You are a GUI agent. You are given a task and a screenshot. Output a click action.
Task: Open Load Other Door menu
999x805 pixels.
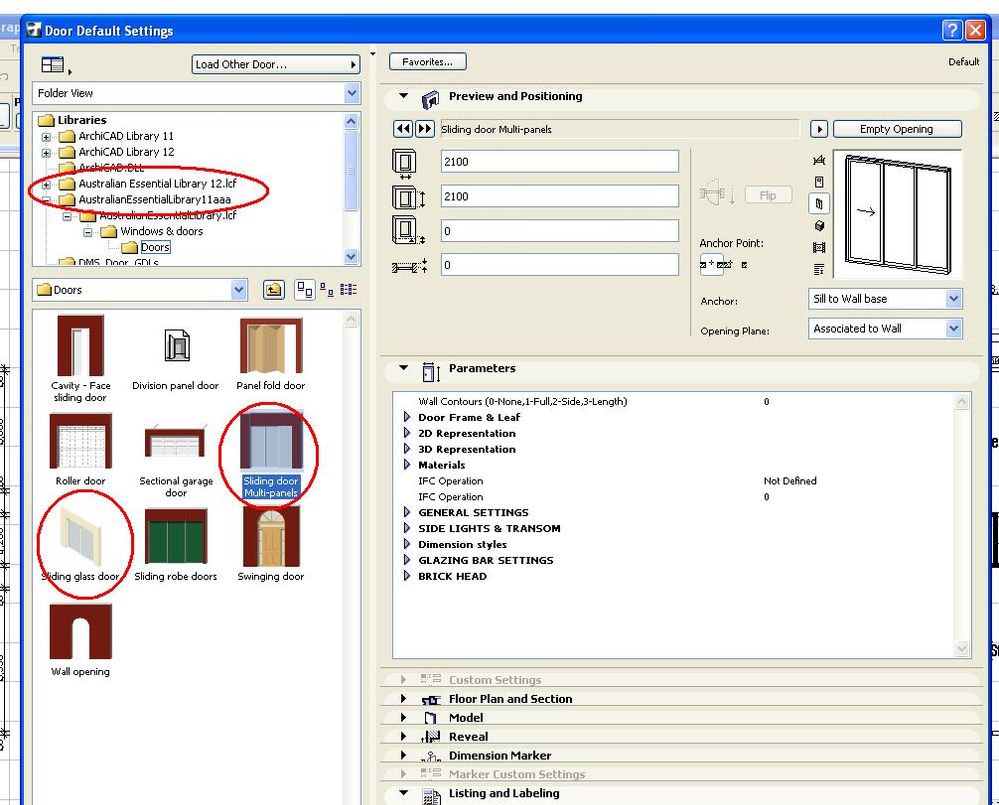tap(276, 64)
